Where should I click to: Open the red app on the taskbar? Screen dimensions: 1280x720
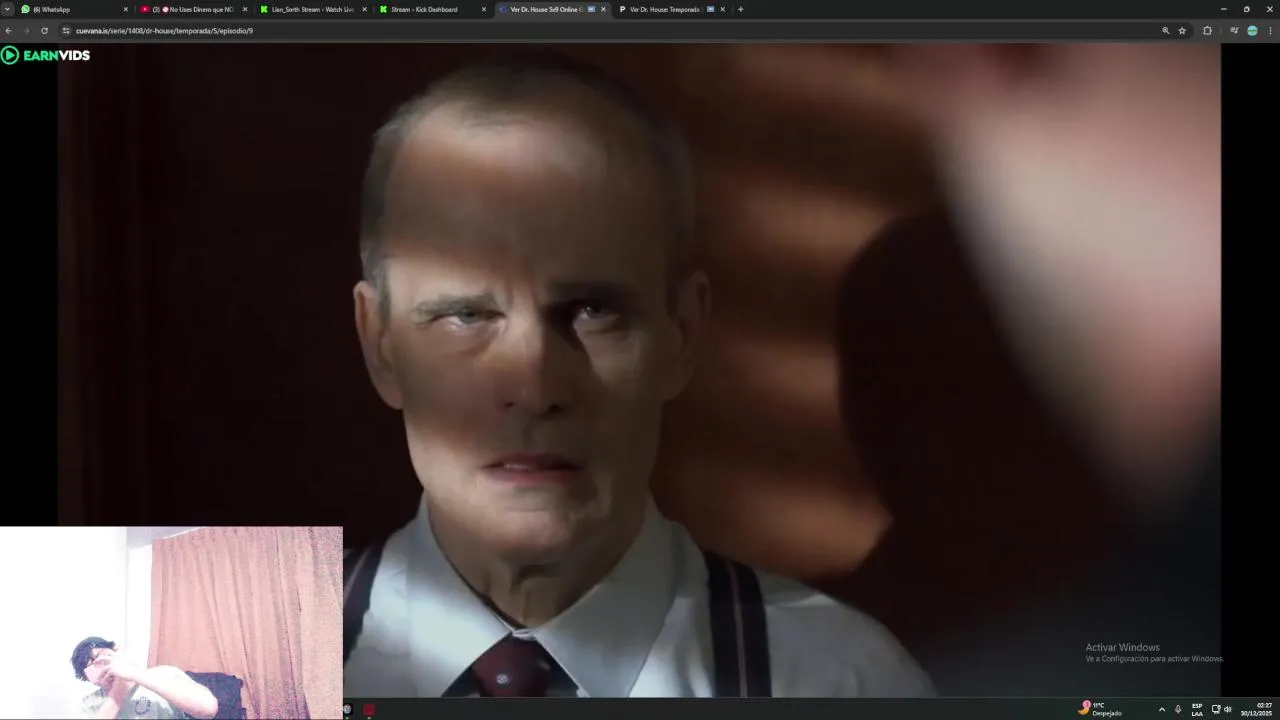point(369,710)
